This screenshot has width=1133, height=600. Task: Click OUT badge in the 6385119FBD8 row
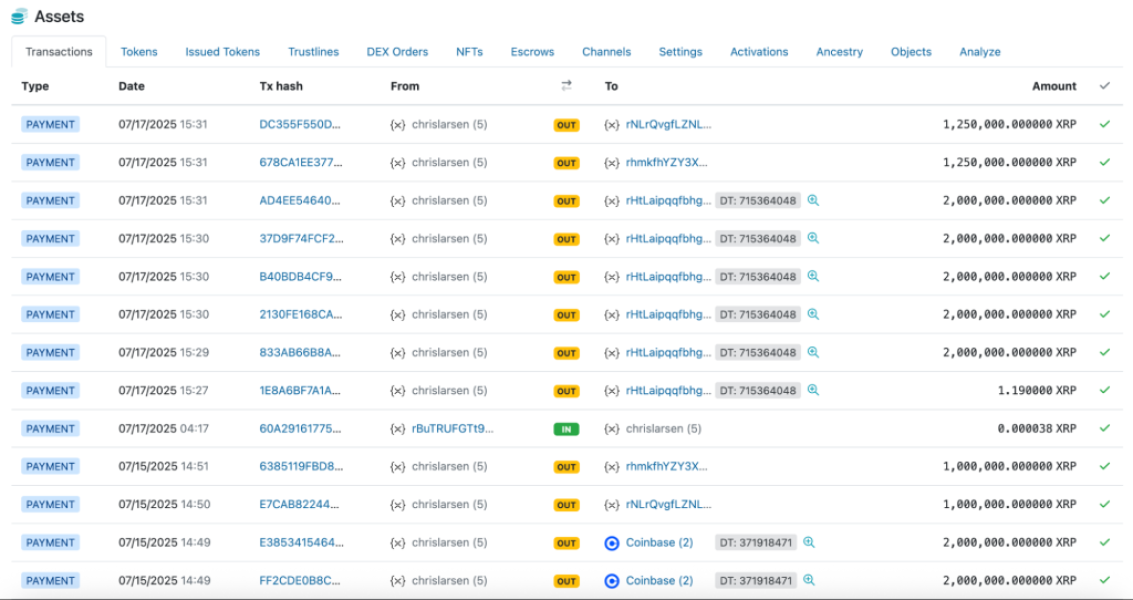click(x=566, y=467)
